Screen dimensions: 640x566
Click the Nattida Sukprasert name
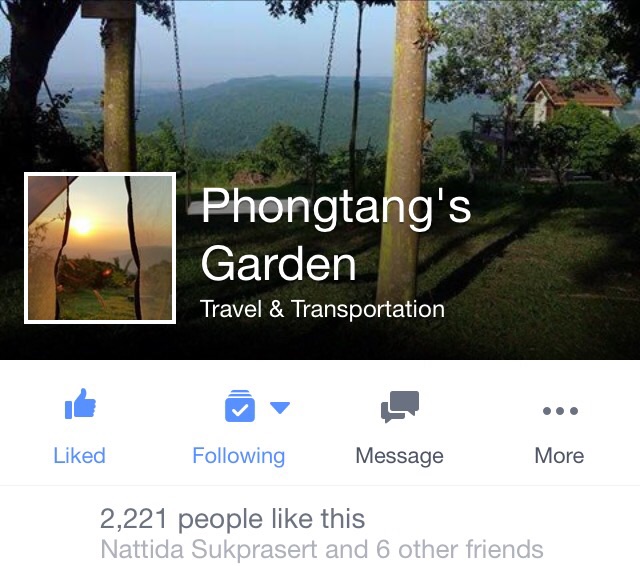tap(209, 549)
